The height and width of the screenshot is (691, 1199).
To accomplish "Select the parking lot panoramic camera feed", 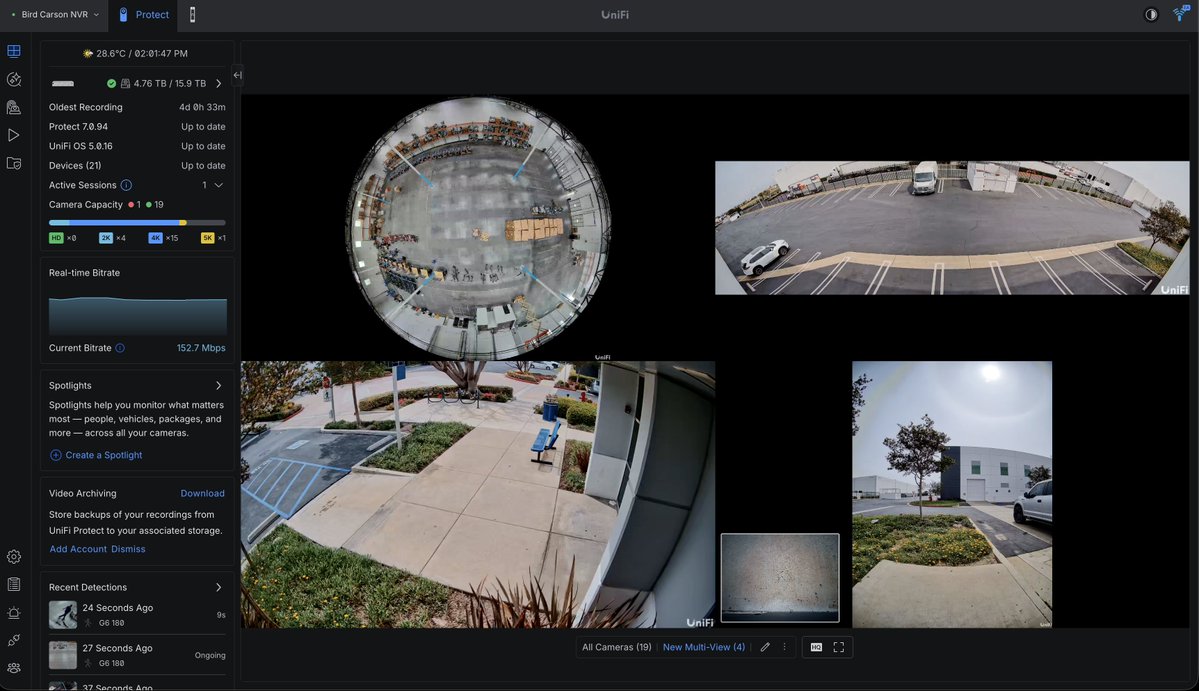I will 952,228.
